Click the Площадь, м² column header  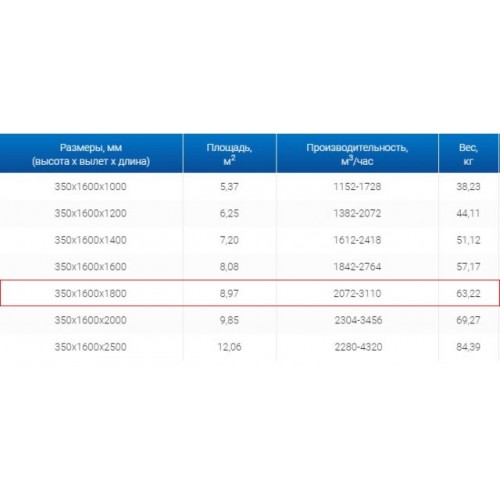tap(229, 154)
